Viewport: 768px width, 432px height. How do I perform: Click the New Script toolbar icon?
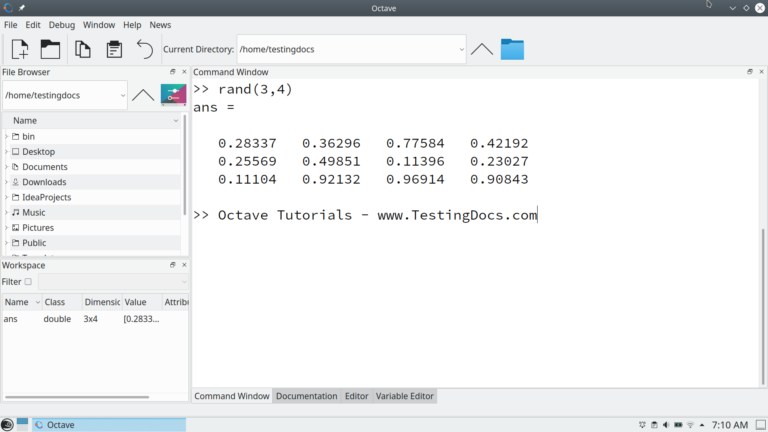(20, 49)
